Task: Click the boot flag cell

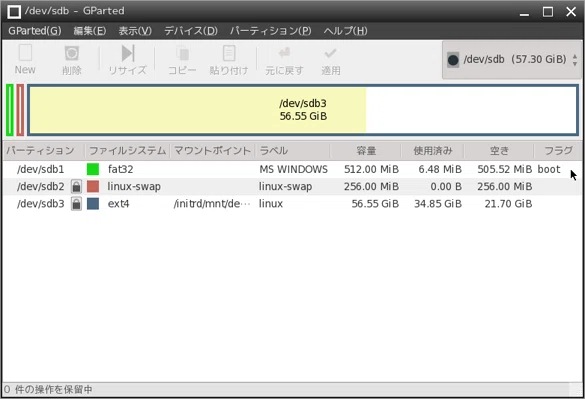Action: coord(549,169)
